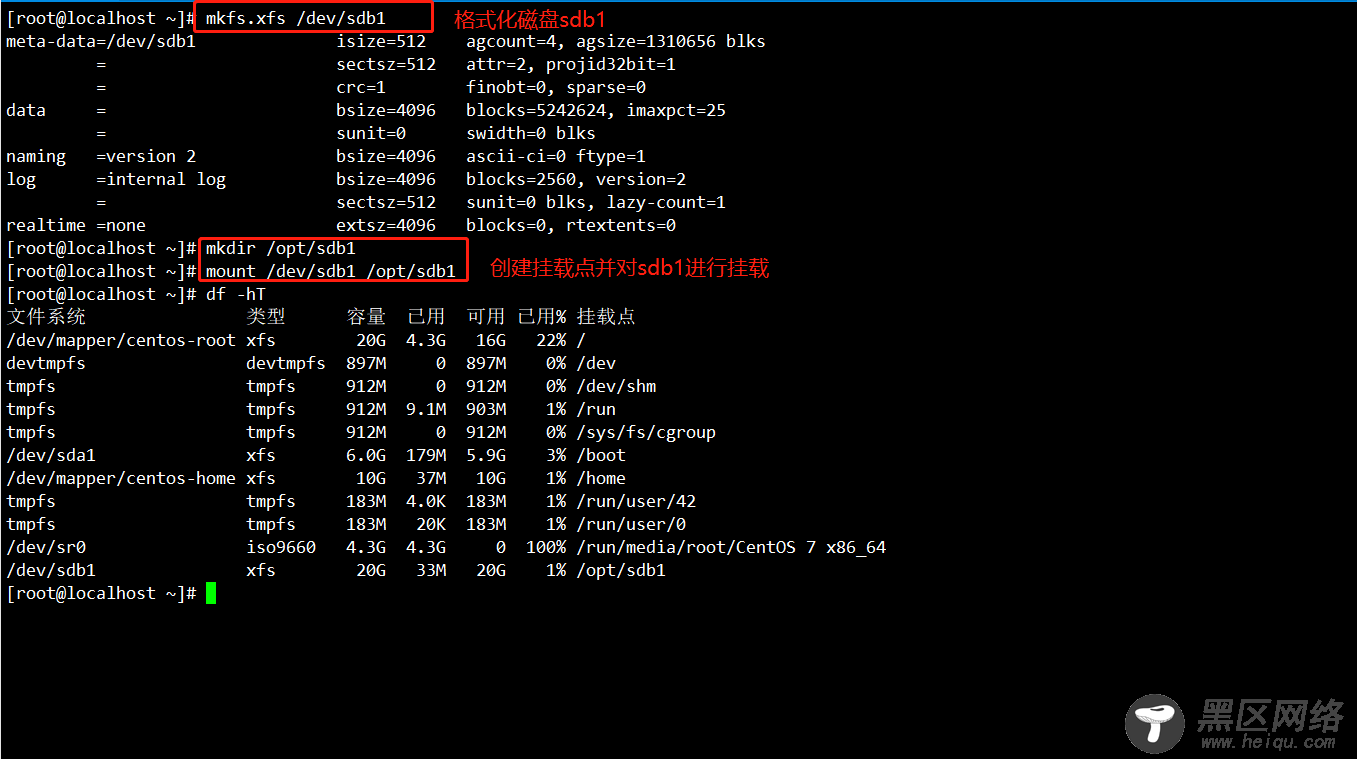Click the '/dev/shm' mount point
This screenshot has height=759, width=1357.
[616, 386]
